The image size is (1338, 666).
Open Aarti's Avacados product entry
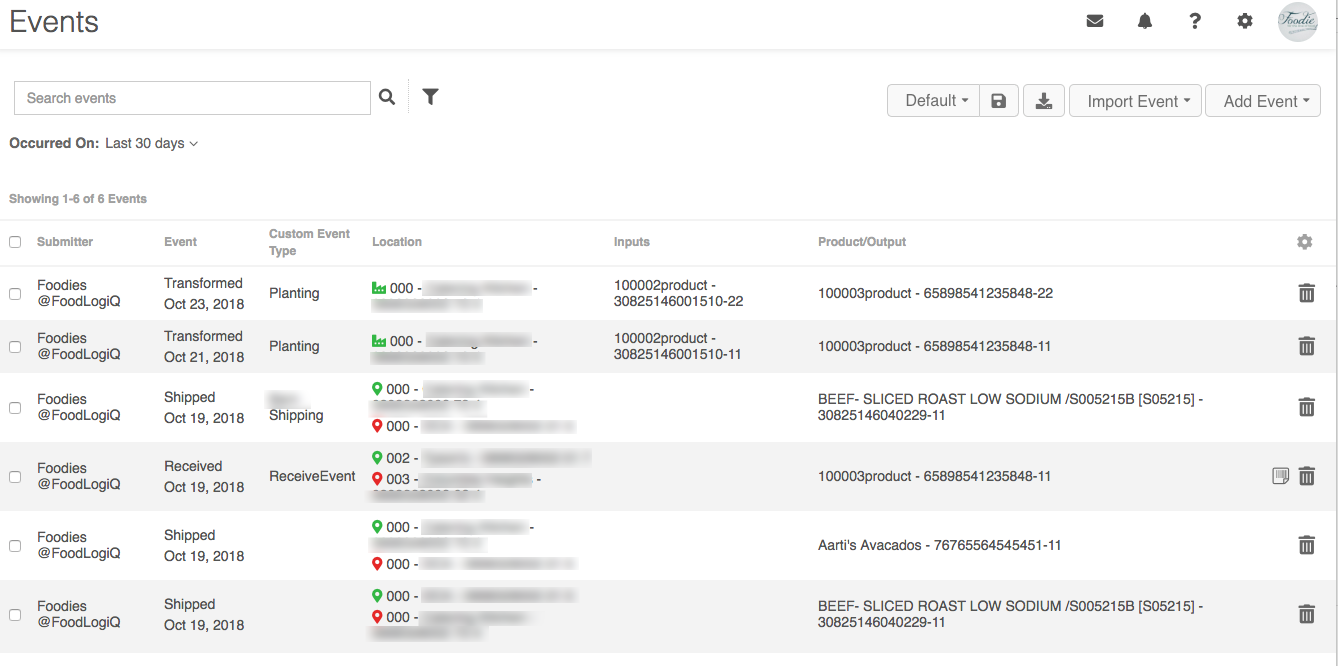(940, 545)
